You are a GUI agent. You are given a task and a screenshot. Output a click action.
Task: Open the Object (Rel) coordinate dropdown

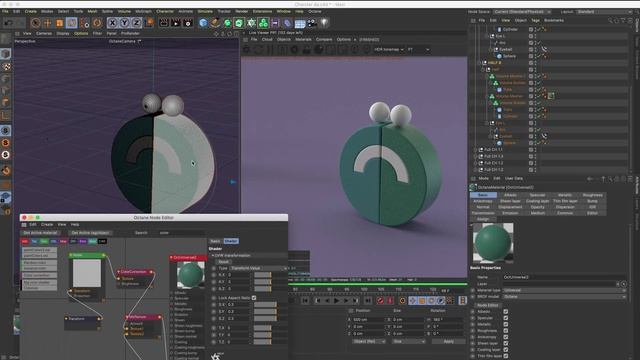369,341
